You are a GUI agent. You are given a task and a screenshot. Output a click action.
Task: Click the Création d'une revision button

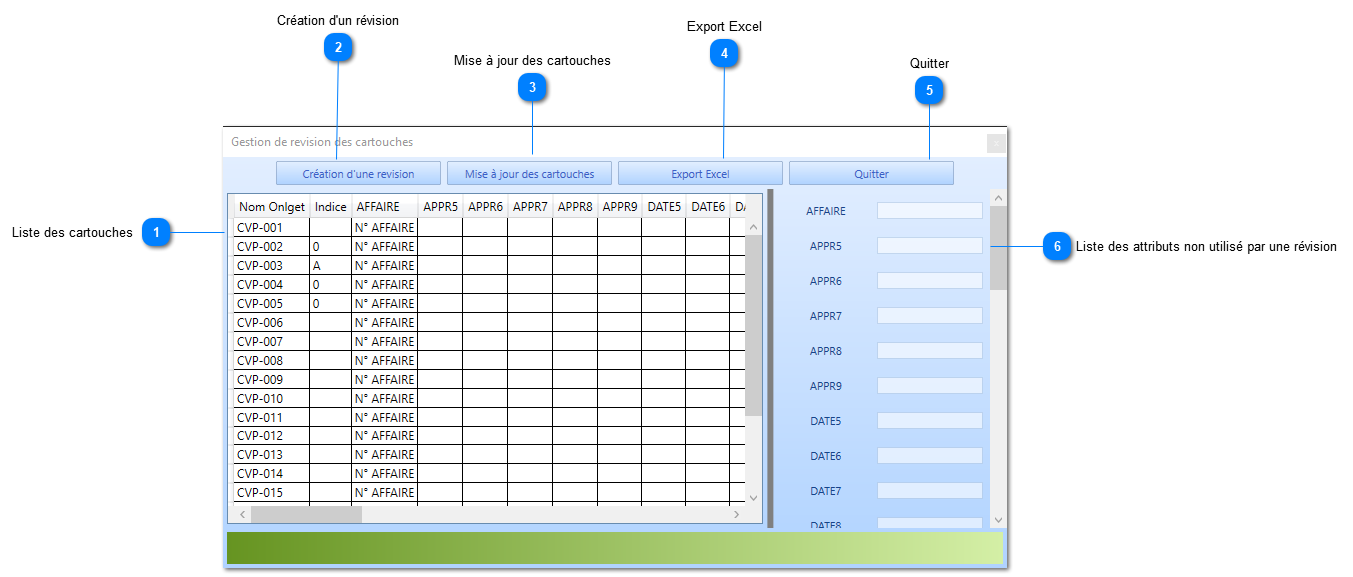(x=358, y=173)
